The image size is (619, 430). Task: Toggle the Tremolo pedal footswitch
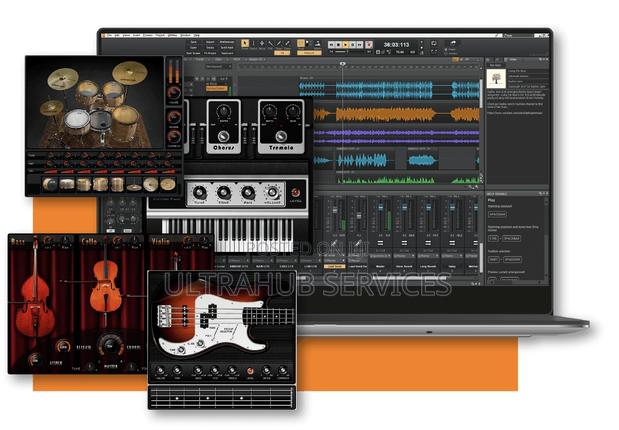(x=281, y=137)
